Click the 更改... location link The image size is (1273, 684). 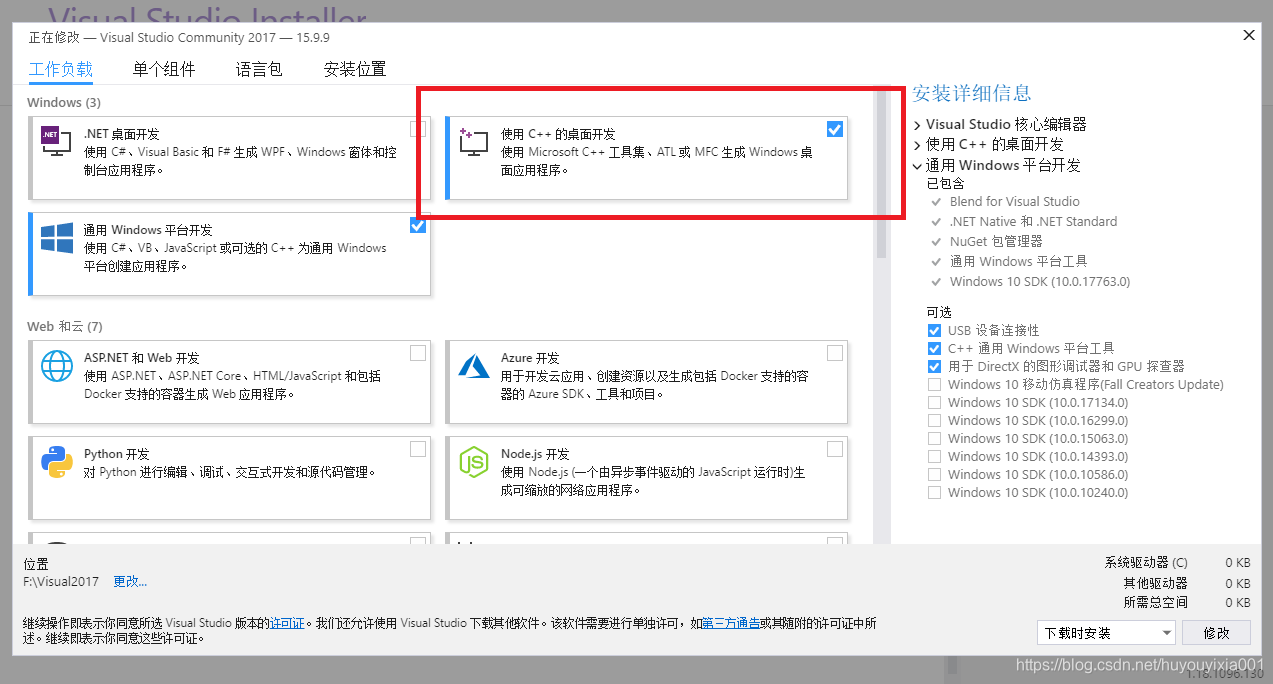[x=130, y=581]
